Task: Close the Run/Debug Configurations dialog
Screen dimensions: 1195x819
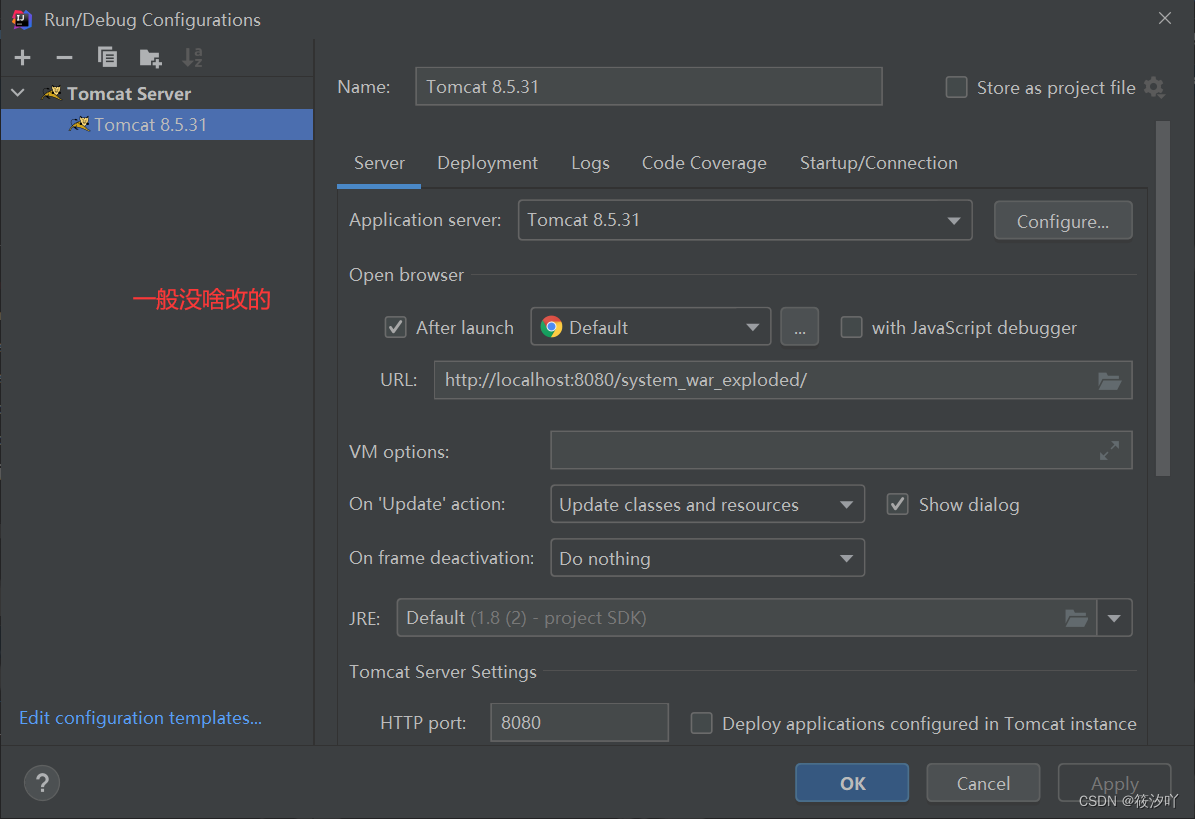Action: [1165, 18]
